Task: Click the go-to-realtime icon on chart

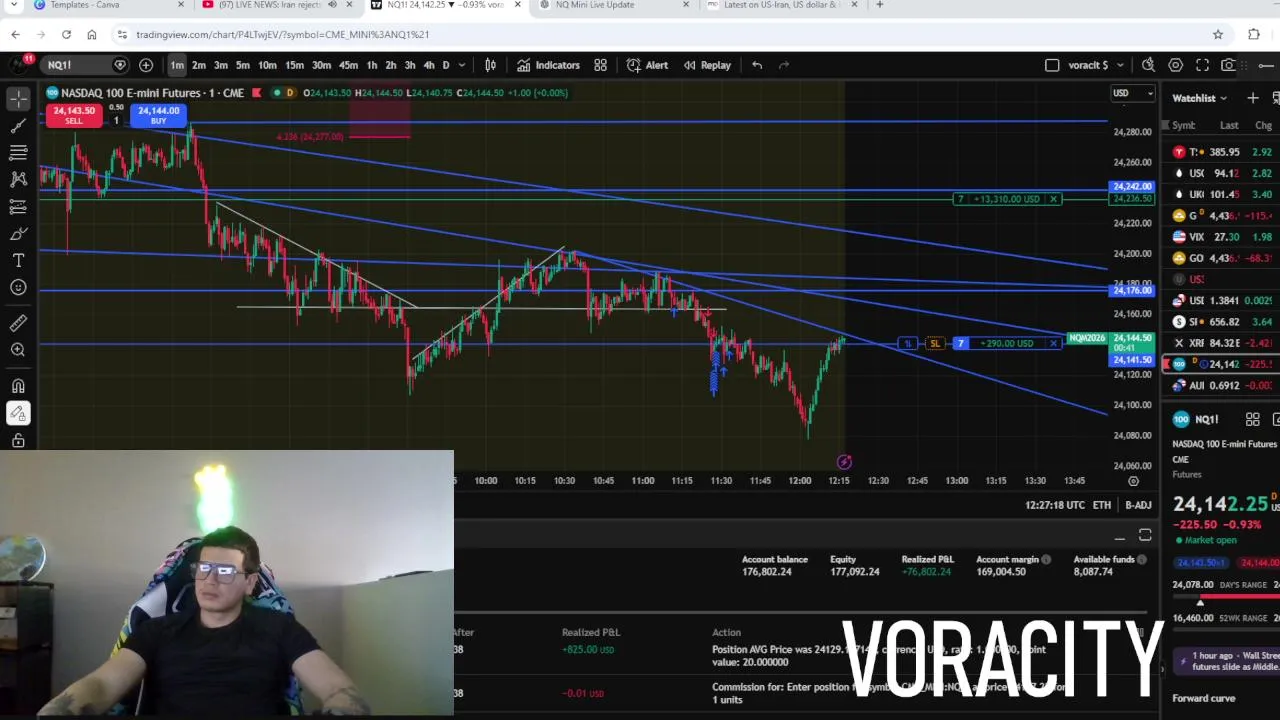Action: [x=844, y=462]
